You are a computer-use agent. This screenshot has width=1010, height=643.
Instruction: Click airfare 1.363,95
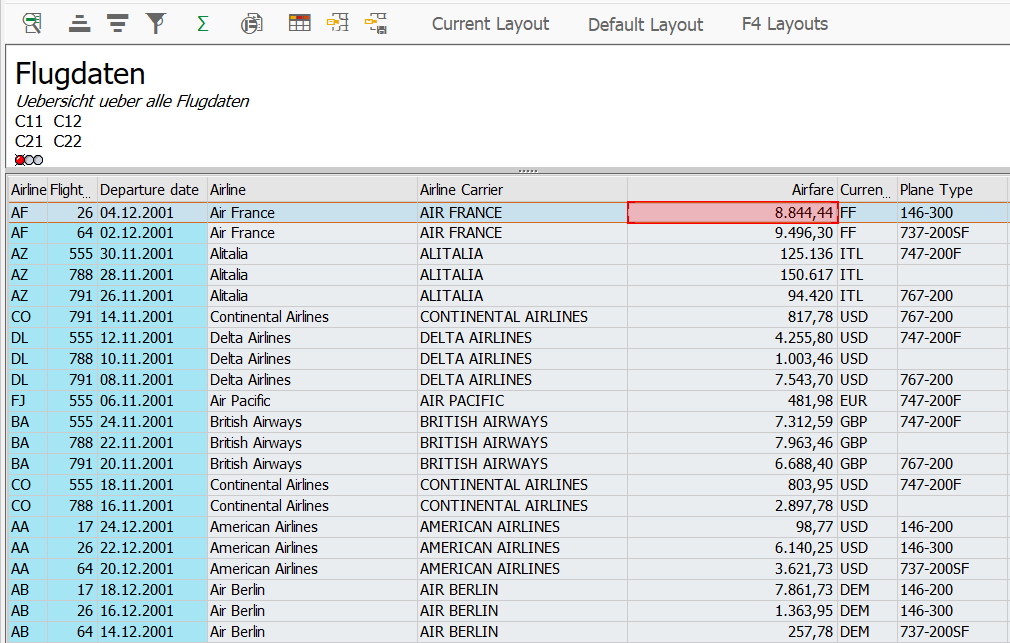732,611
